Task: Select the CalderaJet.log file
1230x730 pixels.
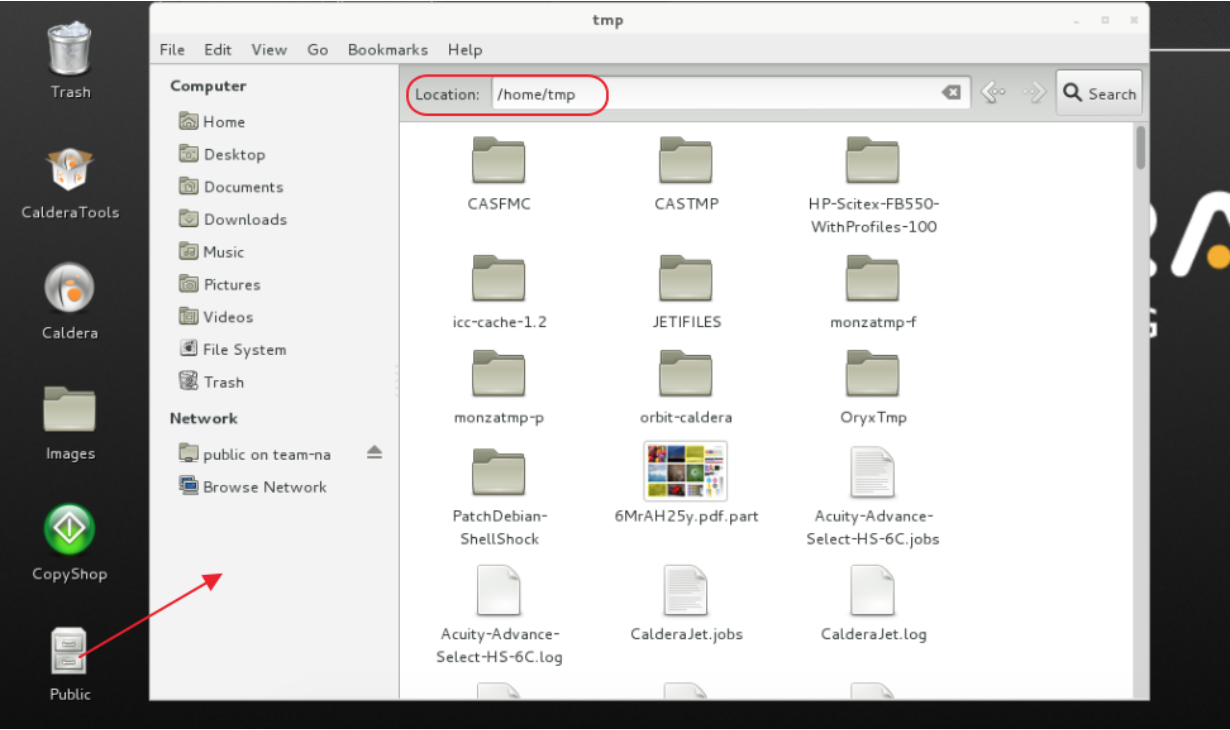Action: click(873, 591)
